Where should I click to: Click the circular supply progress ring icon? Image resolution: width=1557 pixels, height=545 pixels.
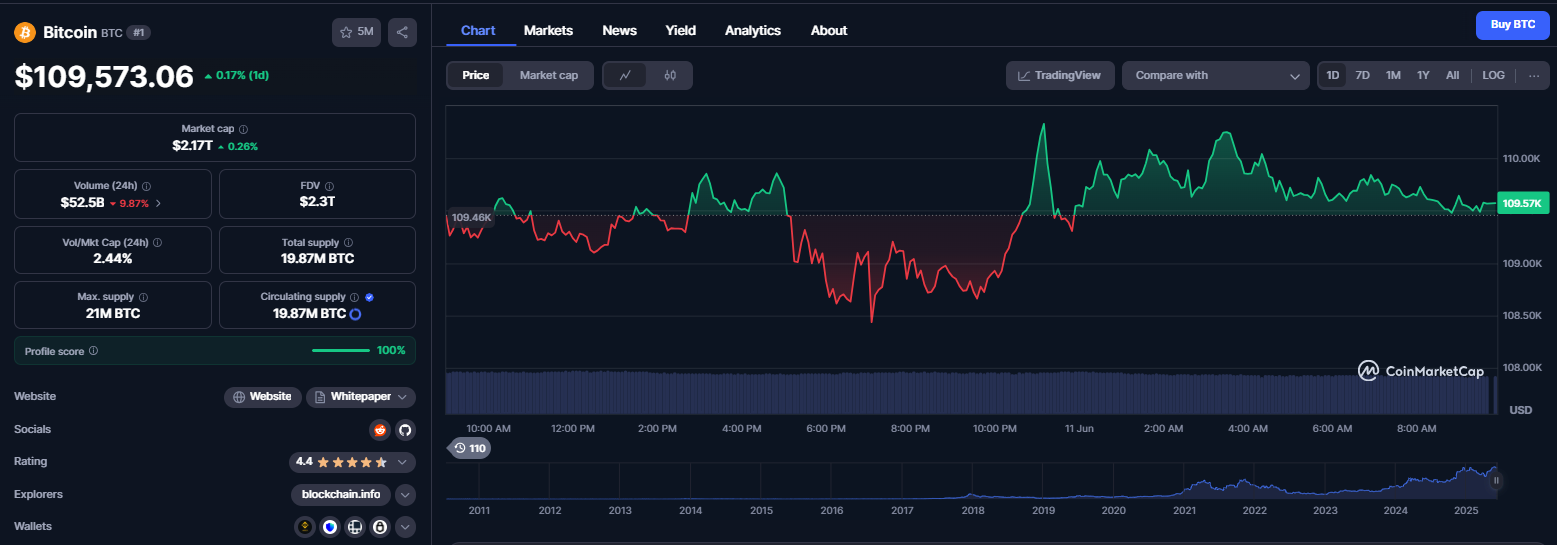(355, 314)
